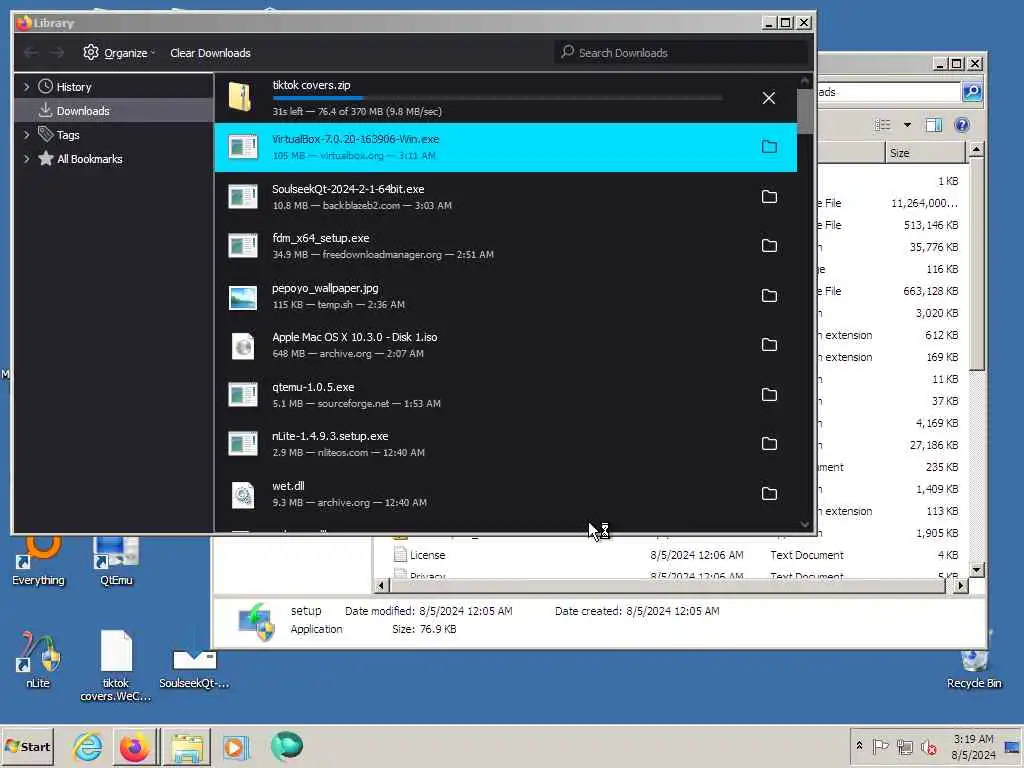
Task: Click the tiktok covers.zip archive icon
Action: pyautogui.click(x=241, y=97)
